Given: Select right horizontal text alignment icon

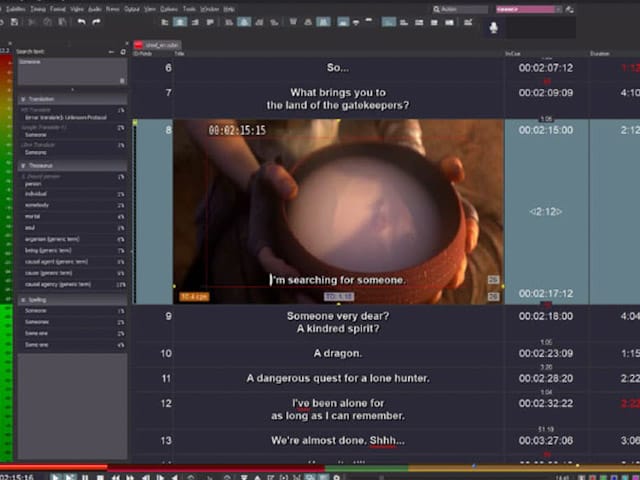Looking at the screenshot, I should click(x=195, y=22).
